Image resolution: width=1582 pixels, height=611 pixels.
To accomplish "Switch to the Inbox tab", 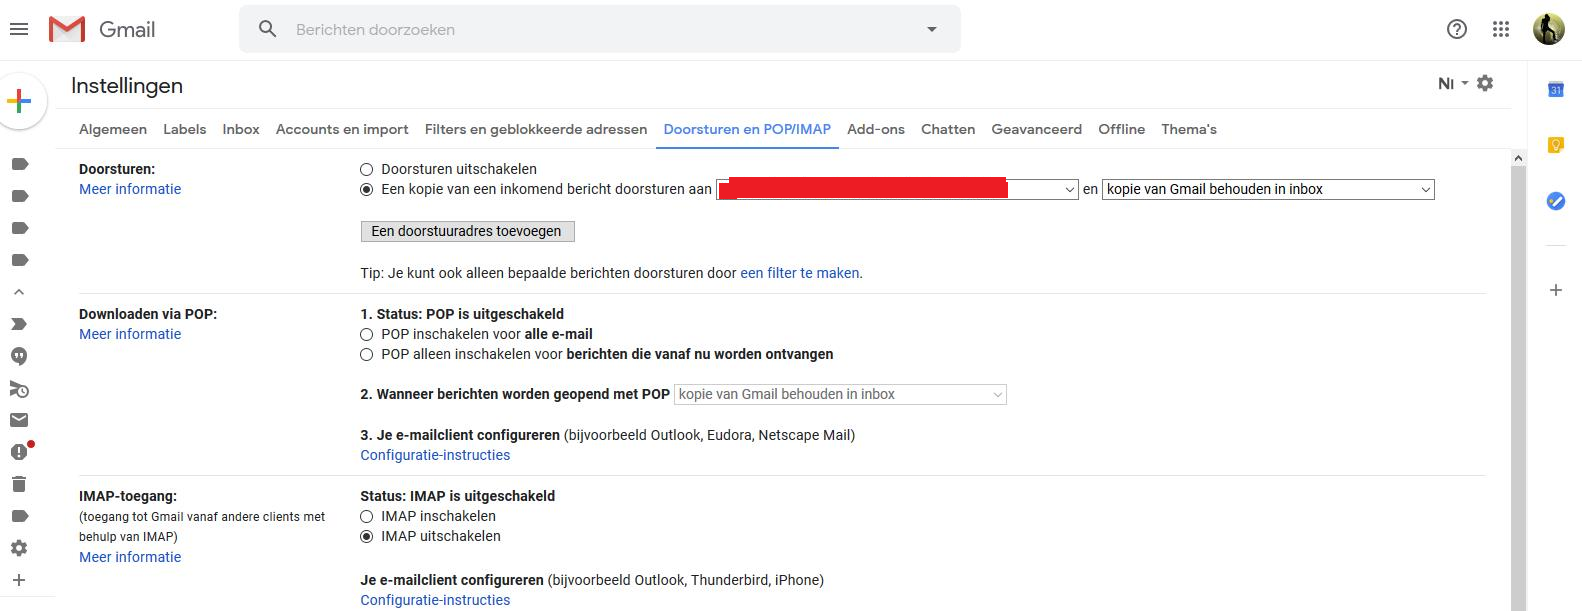I will pos(241,129).
